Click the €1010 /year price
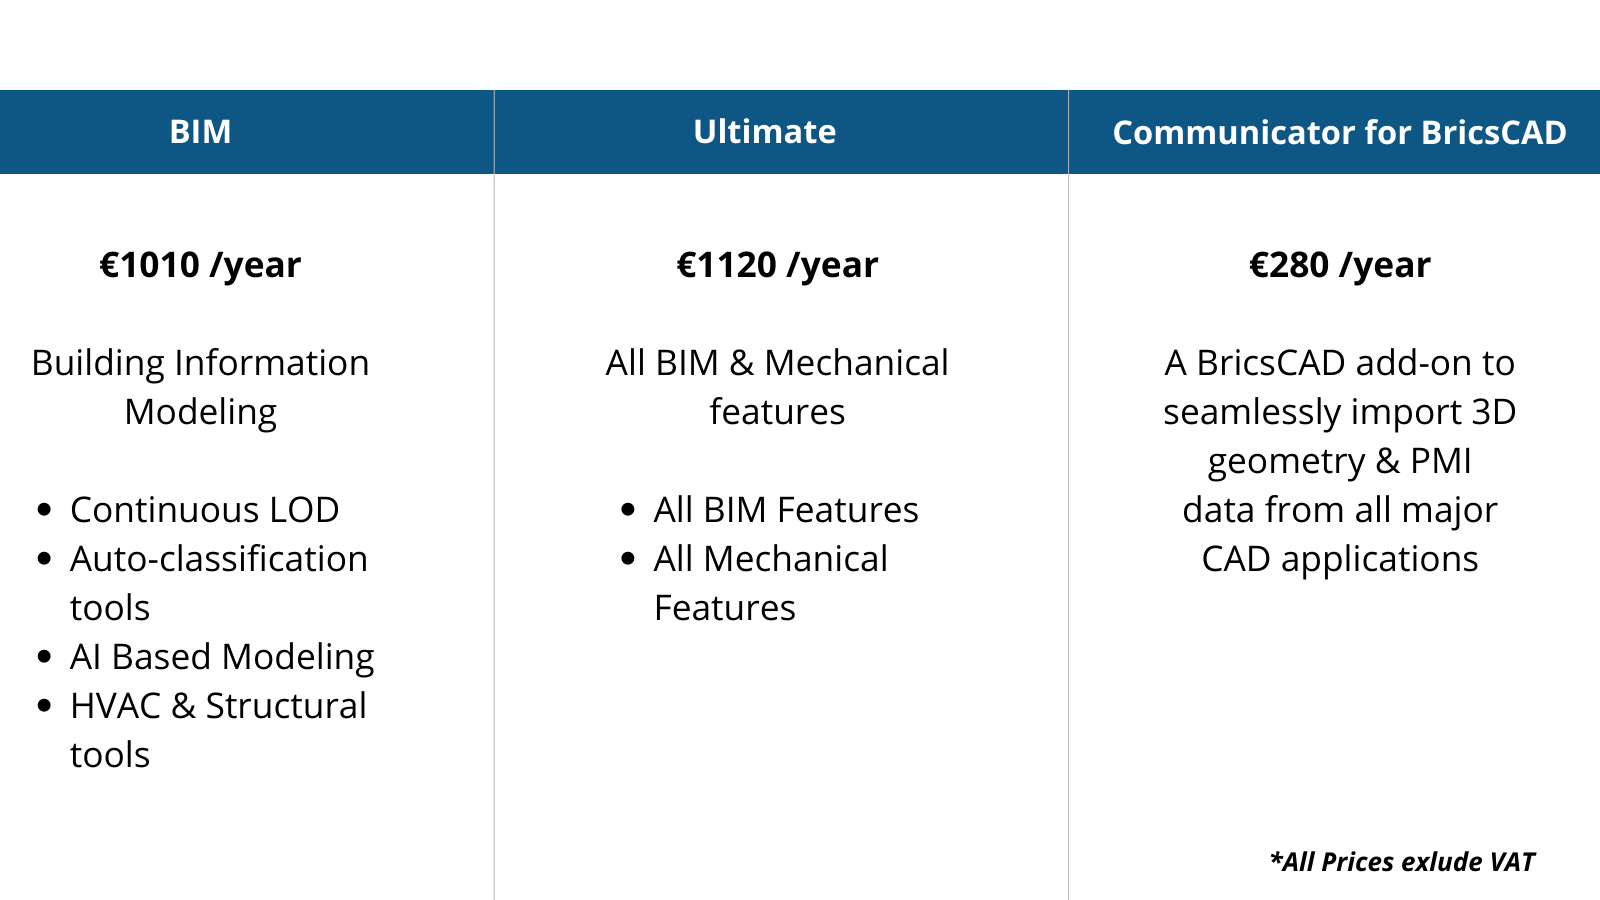The width and height of the screenshot is (1600, 900). coord(200,265)
